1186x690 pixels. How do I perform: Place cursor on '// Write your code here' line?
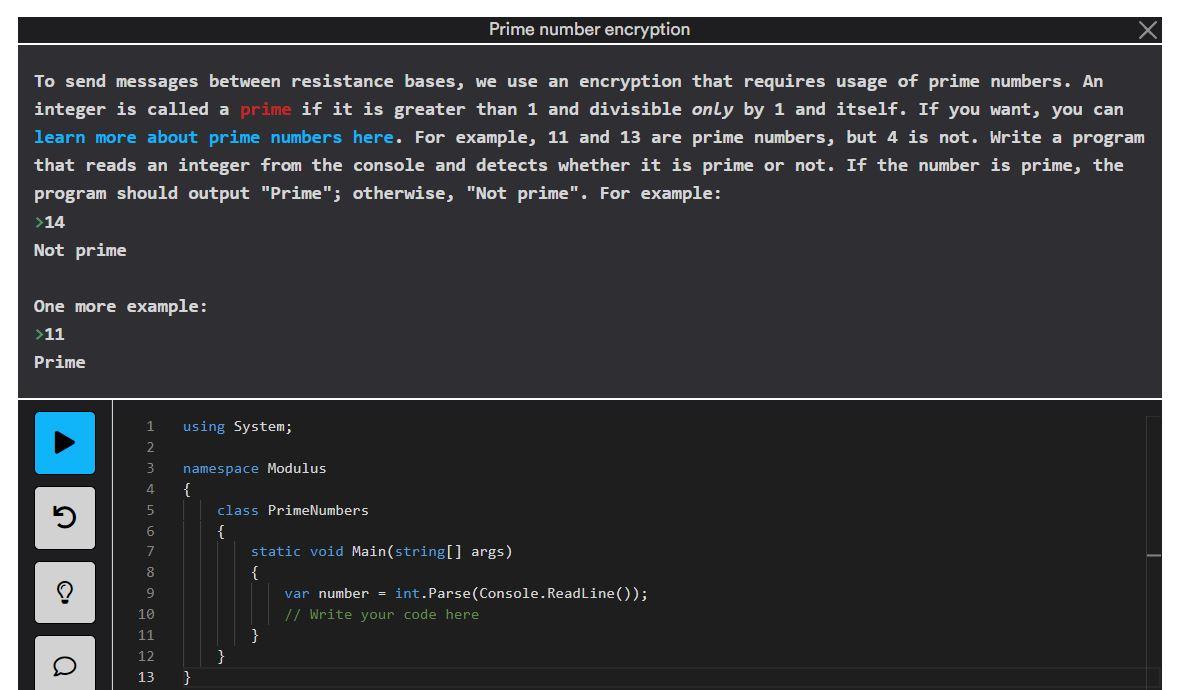[382, 614]
